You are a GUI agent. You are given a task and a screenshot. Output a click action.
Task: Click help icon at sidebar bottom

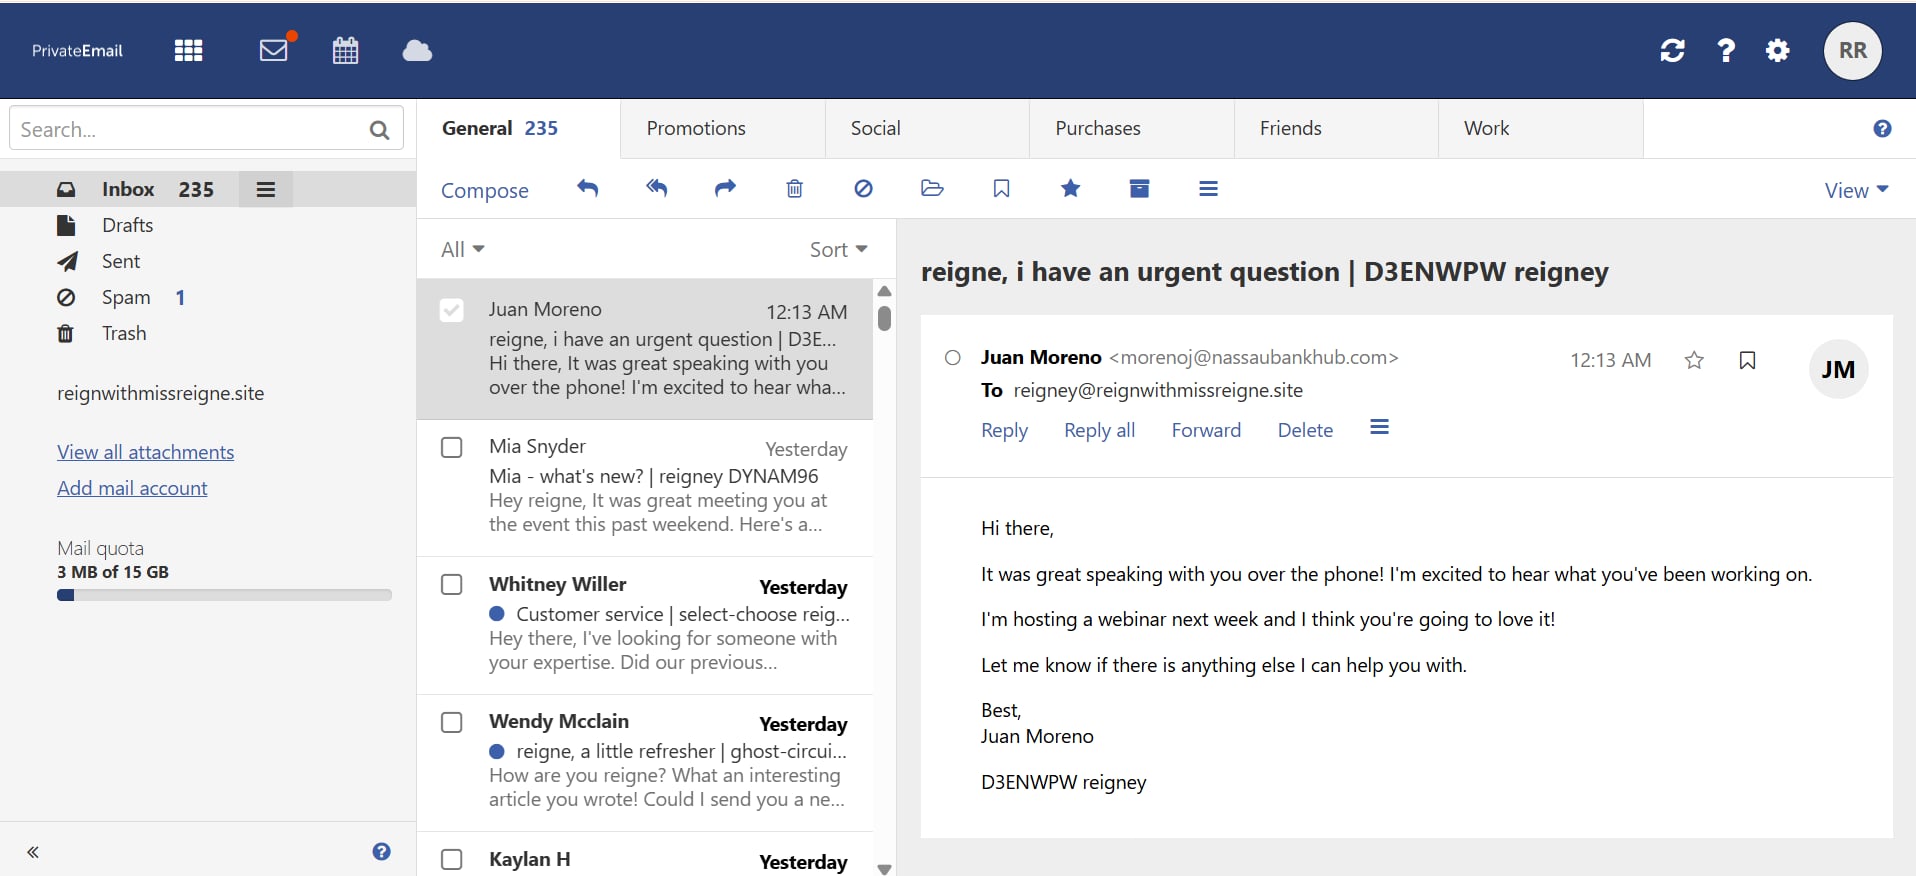[381, 851]
